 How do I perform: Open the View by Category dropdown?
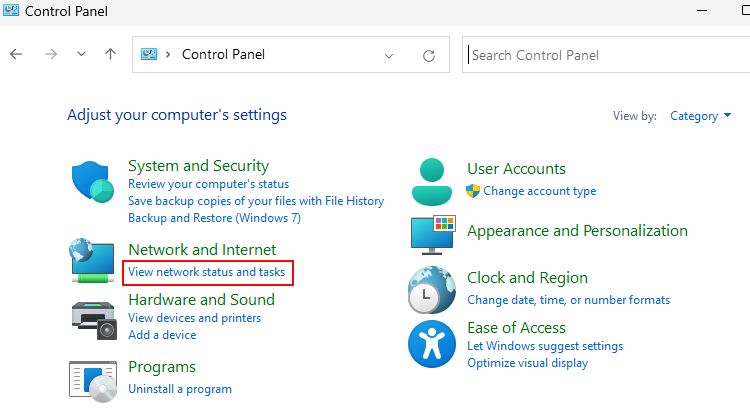(701, 116)
